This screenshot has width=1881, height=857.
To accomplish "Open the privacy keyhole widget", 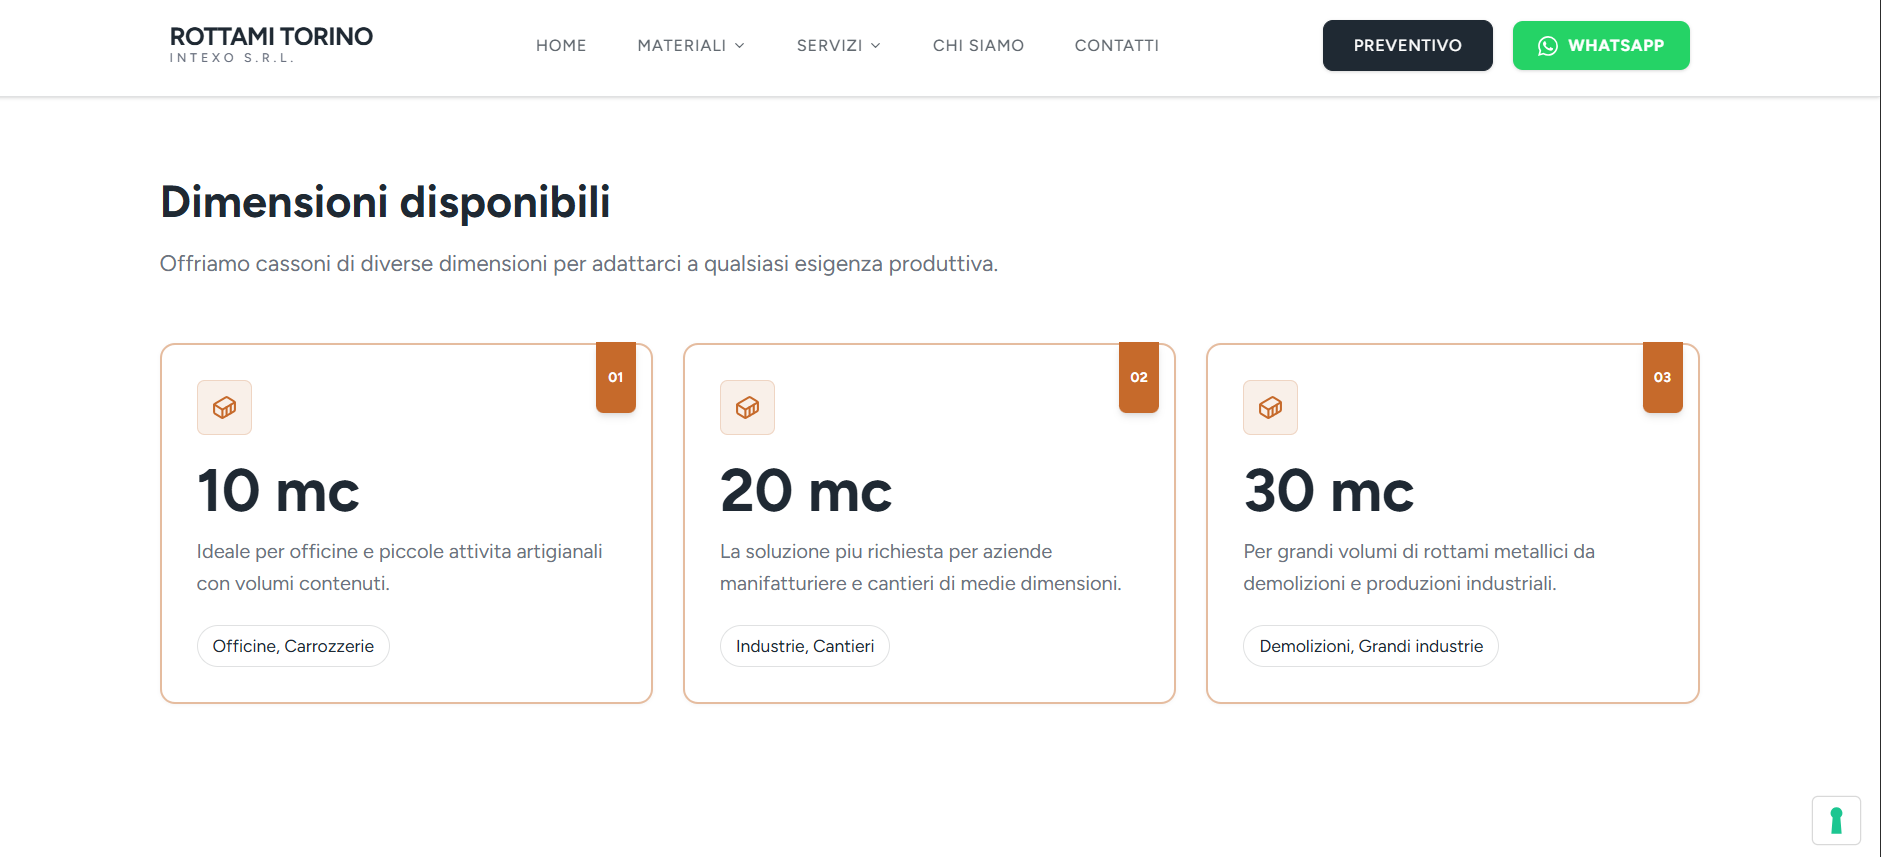I will [x=1836, y=820].
